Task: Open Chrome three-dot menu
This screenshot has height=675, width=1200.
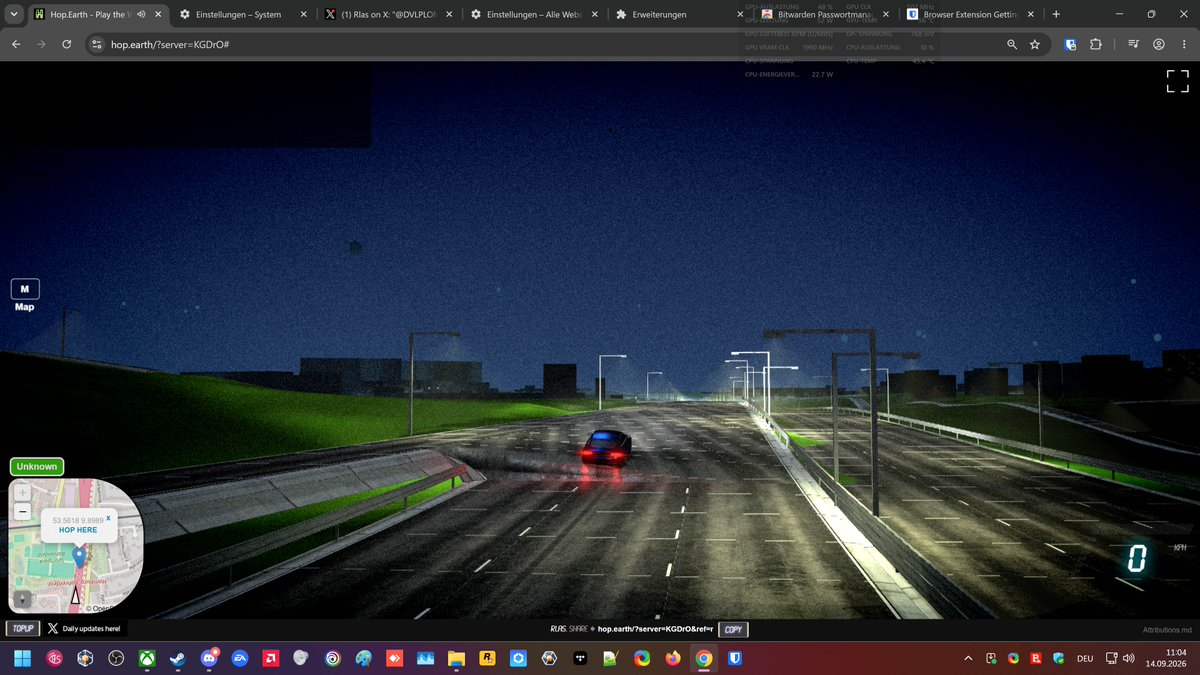Action: 1184,45
